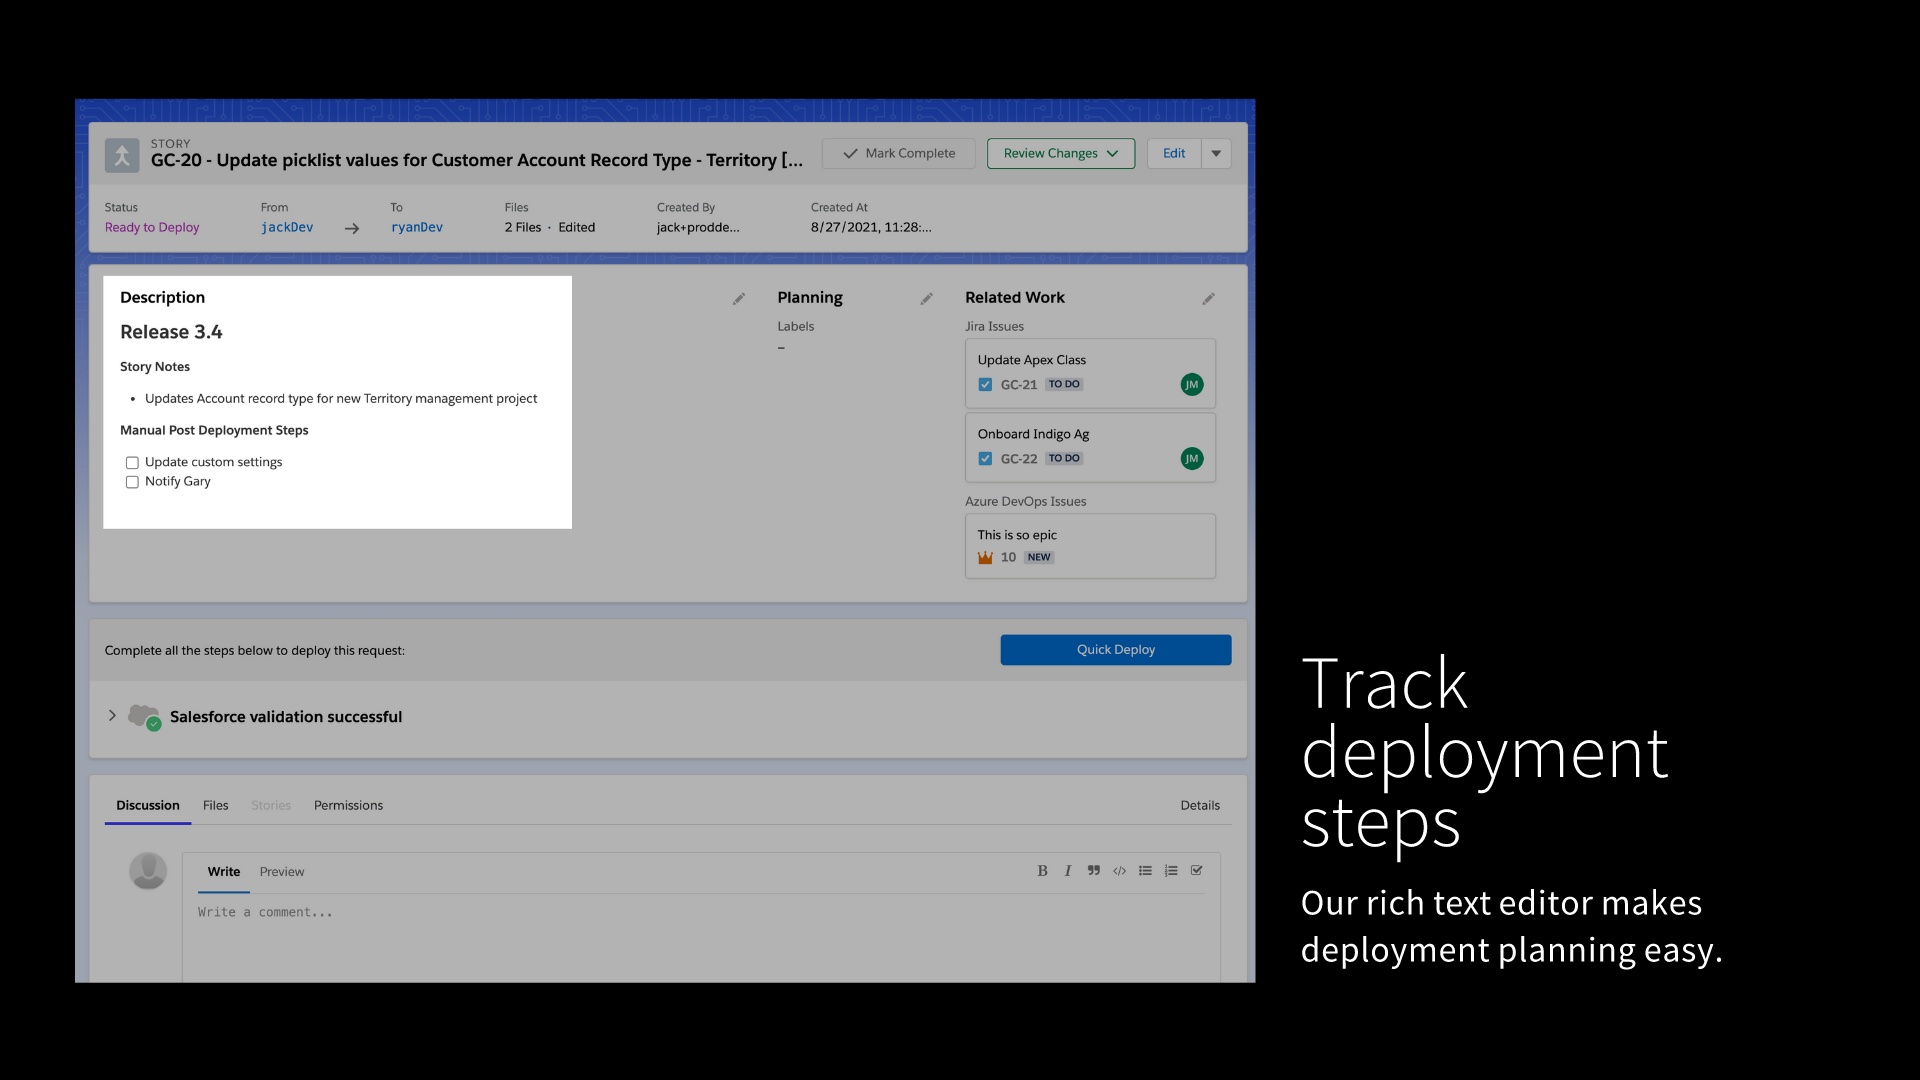
Task: Insert a code block in the comment editor
Action: (1119, 871)
